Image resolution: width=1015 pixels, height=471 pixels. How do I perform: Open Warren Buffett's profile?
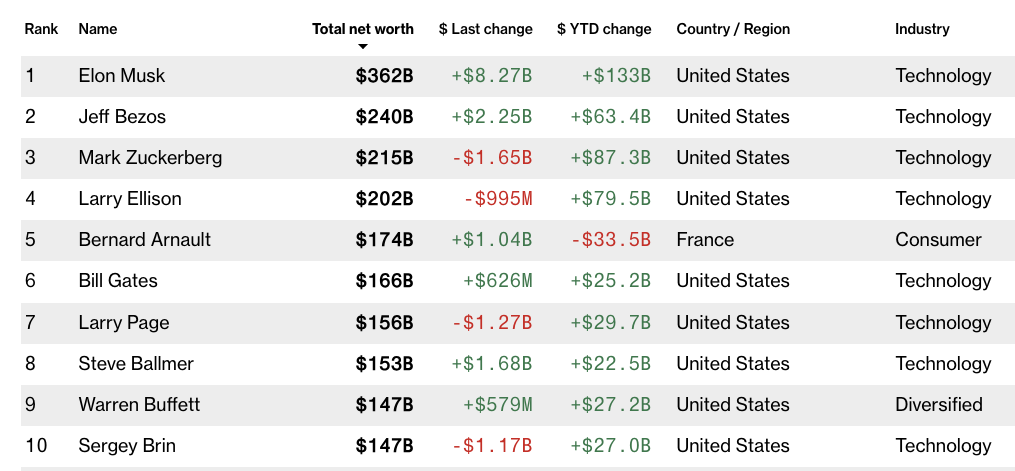[139, 404]
